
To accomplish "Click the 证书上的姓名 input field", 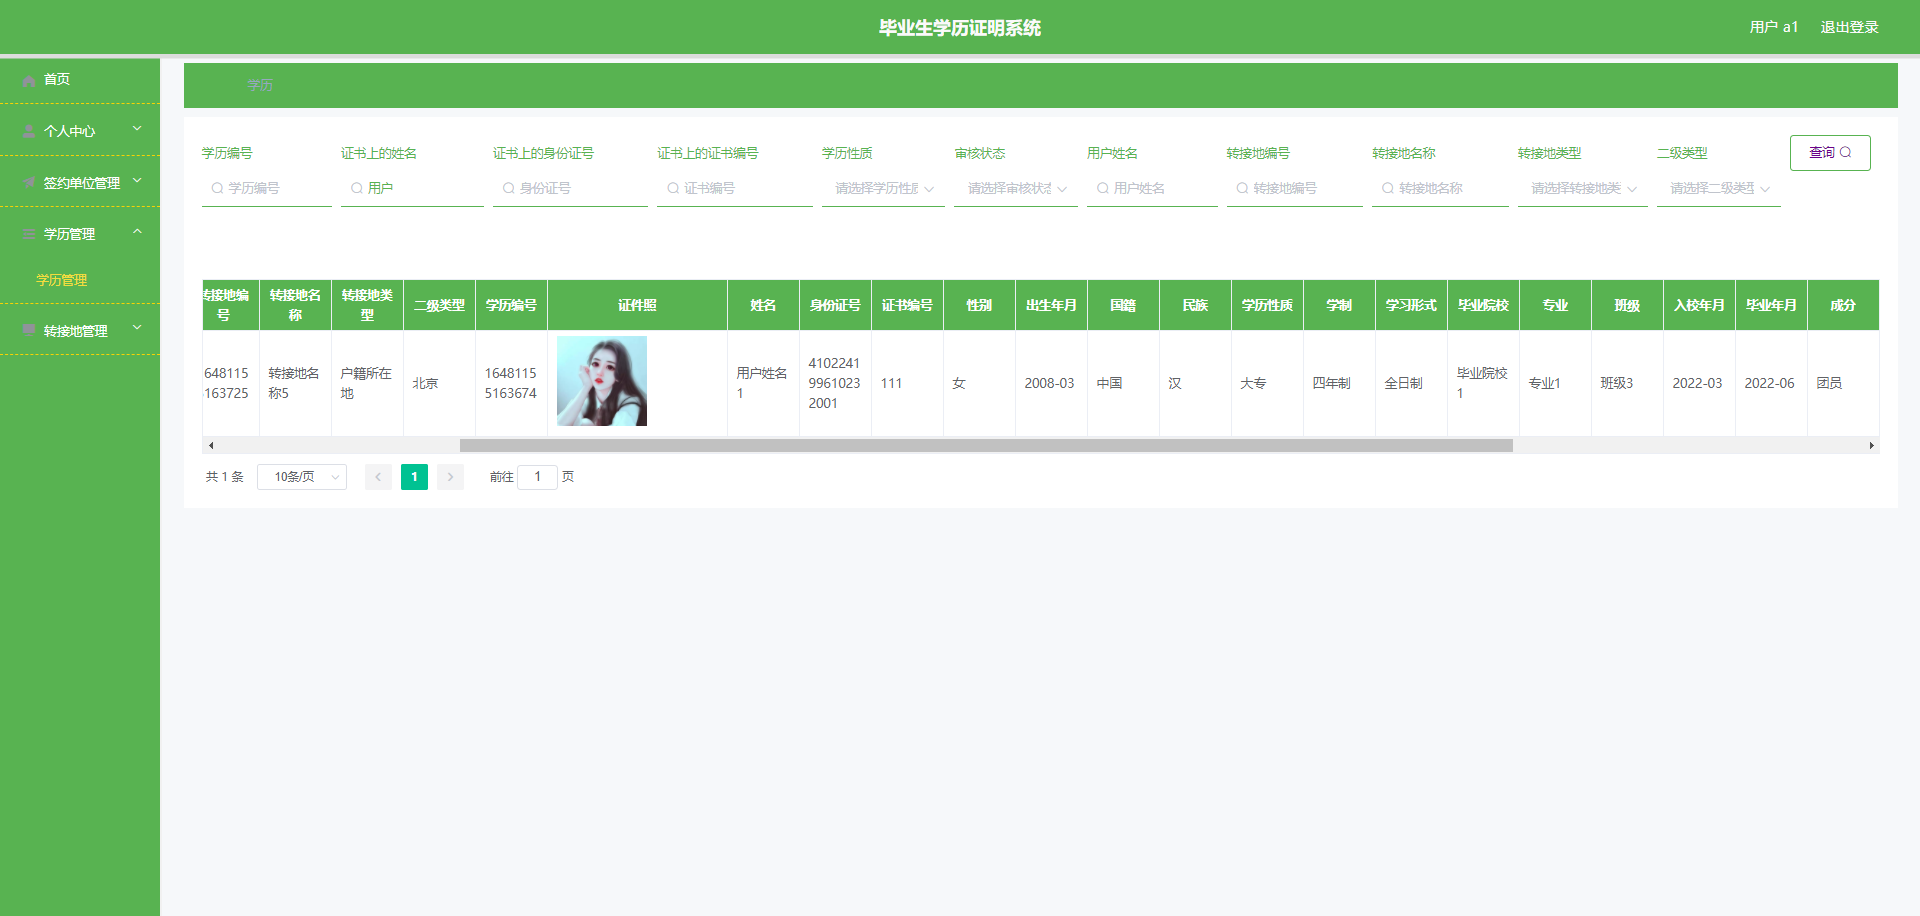I will [412, 188].
